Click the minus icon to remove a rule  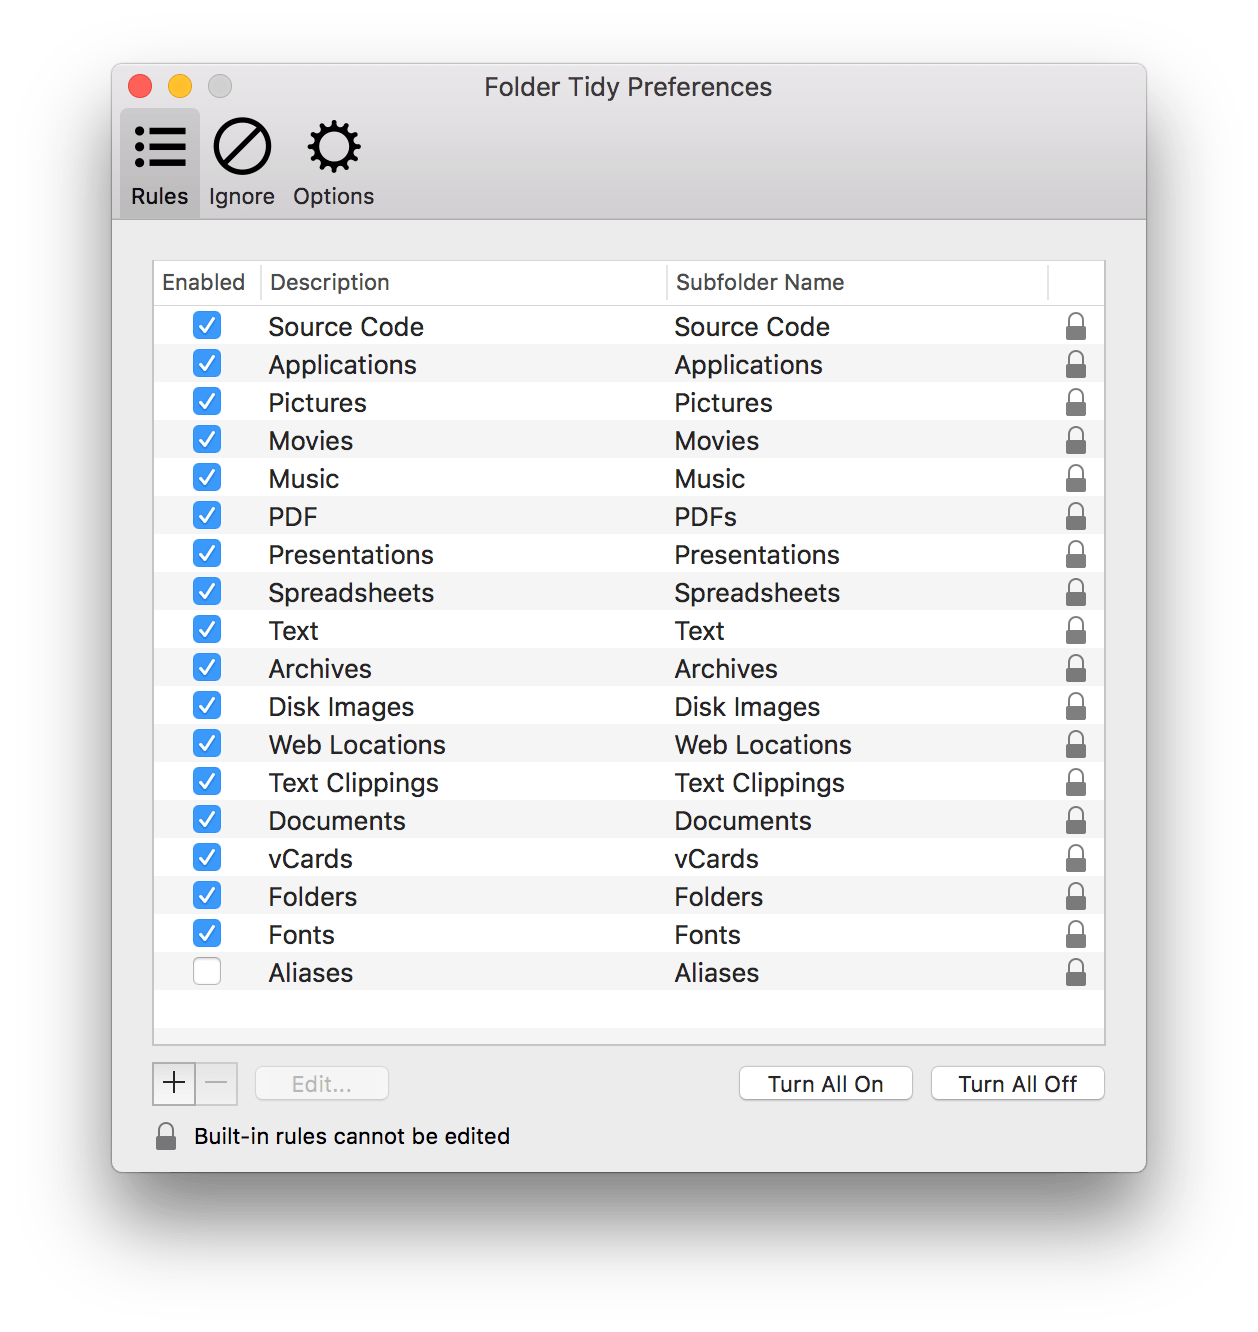point(216,1083)
